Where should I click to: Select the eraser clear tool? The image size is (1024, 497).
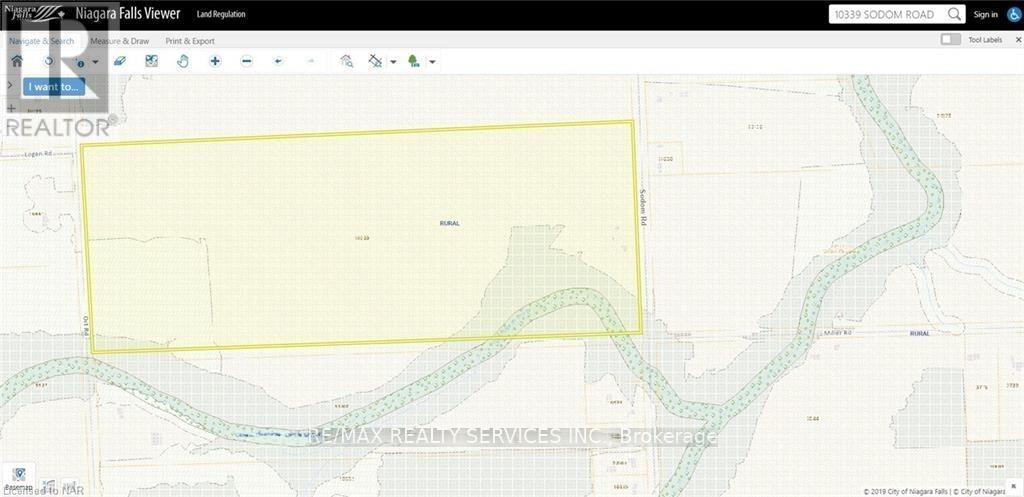[119, 61]
